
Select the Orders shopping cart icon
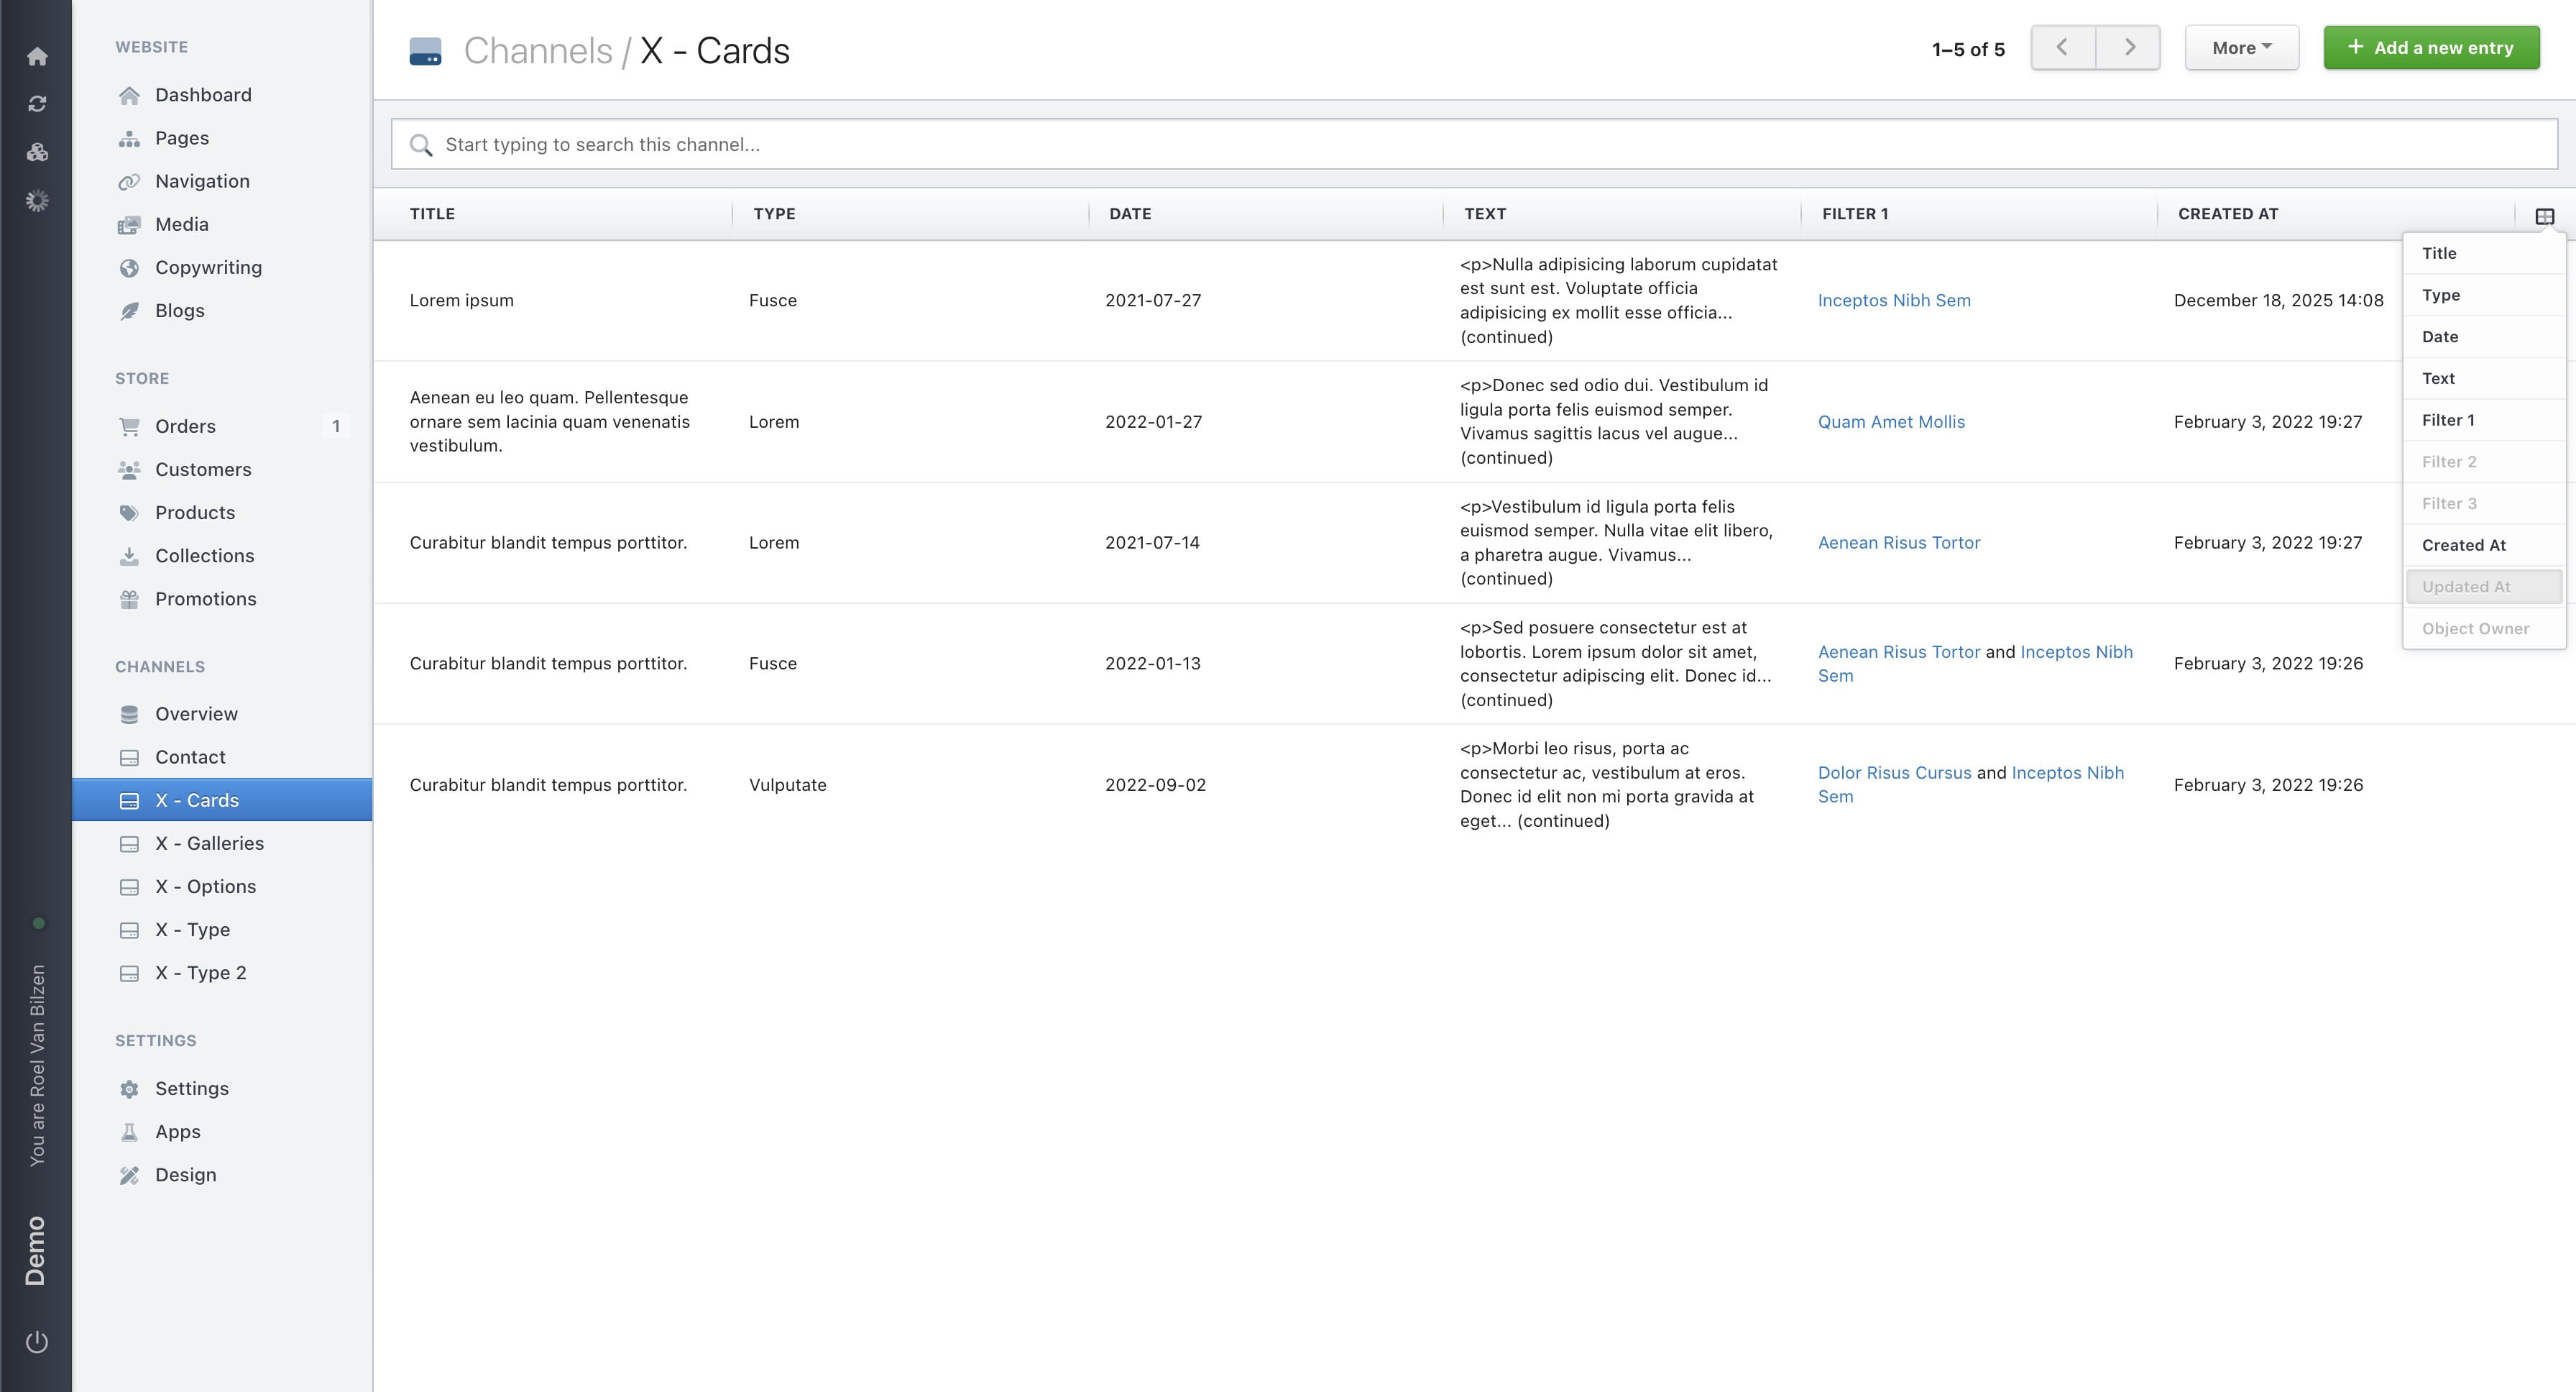(129, 426)
